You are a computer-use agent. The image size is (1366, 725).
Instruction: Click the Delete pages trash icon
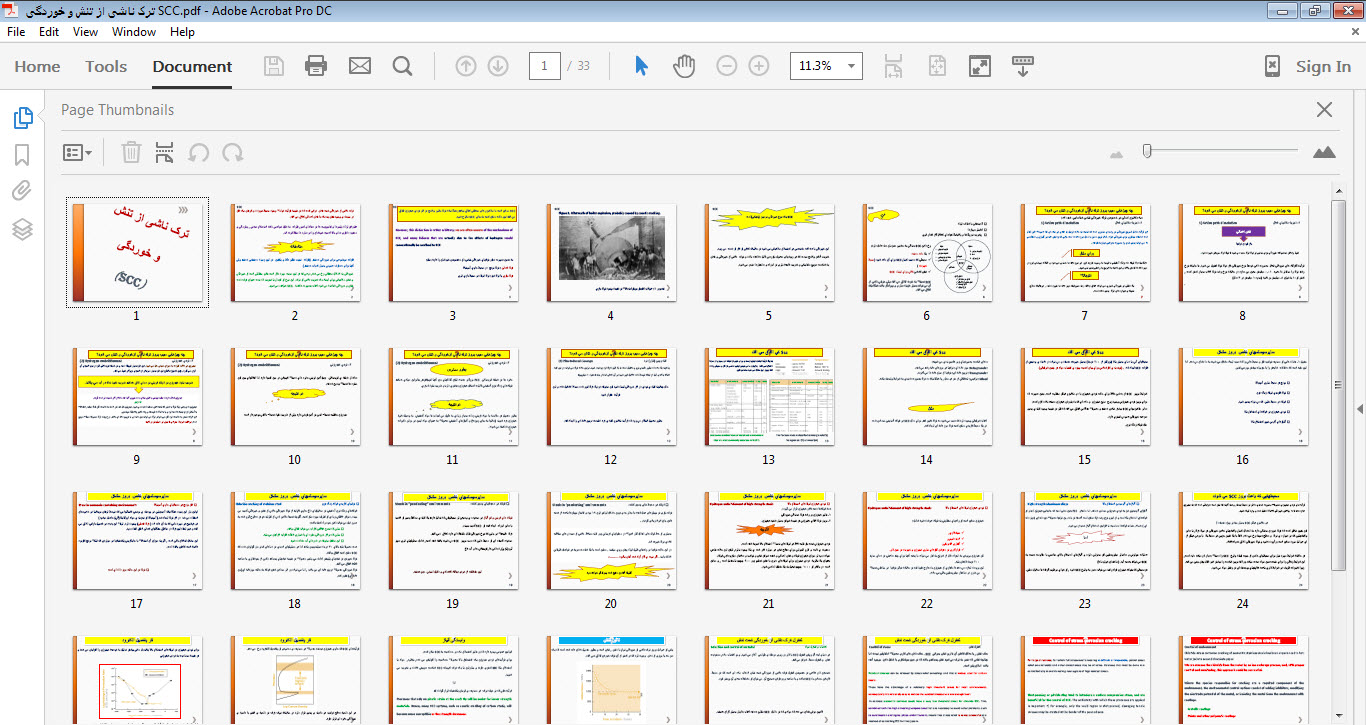131,152
